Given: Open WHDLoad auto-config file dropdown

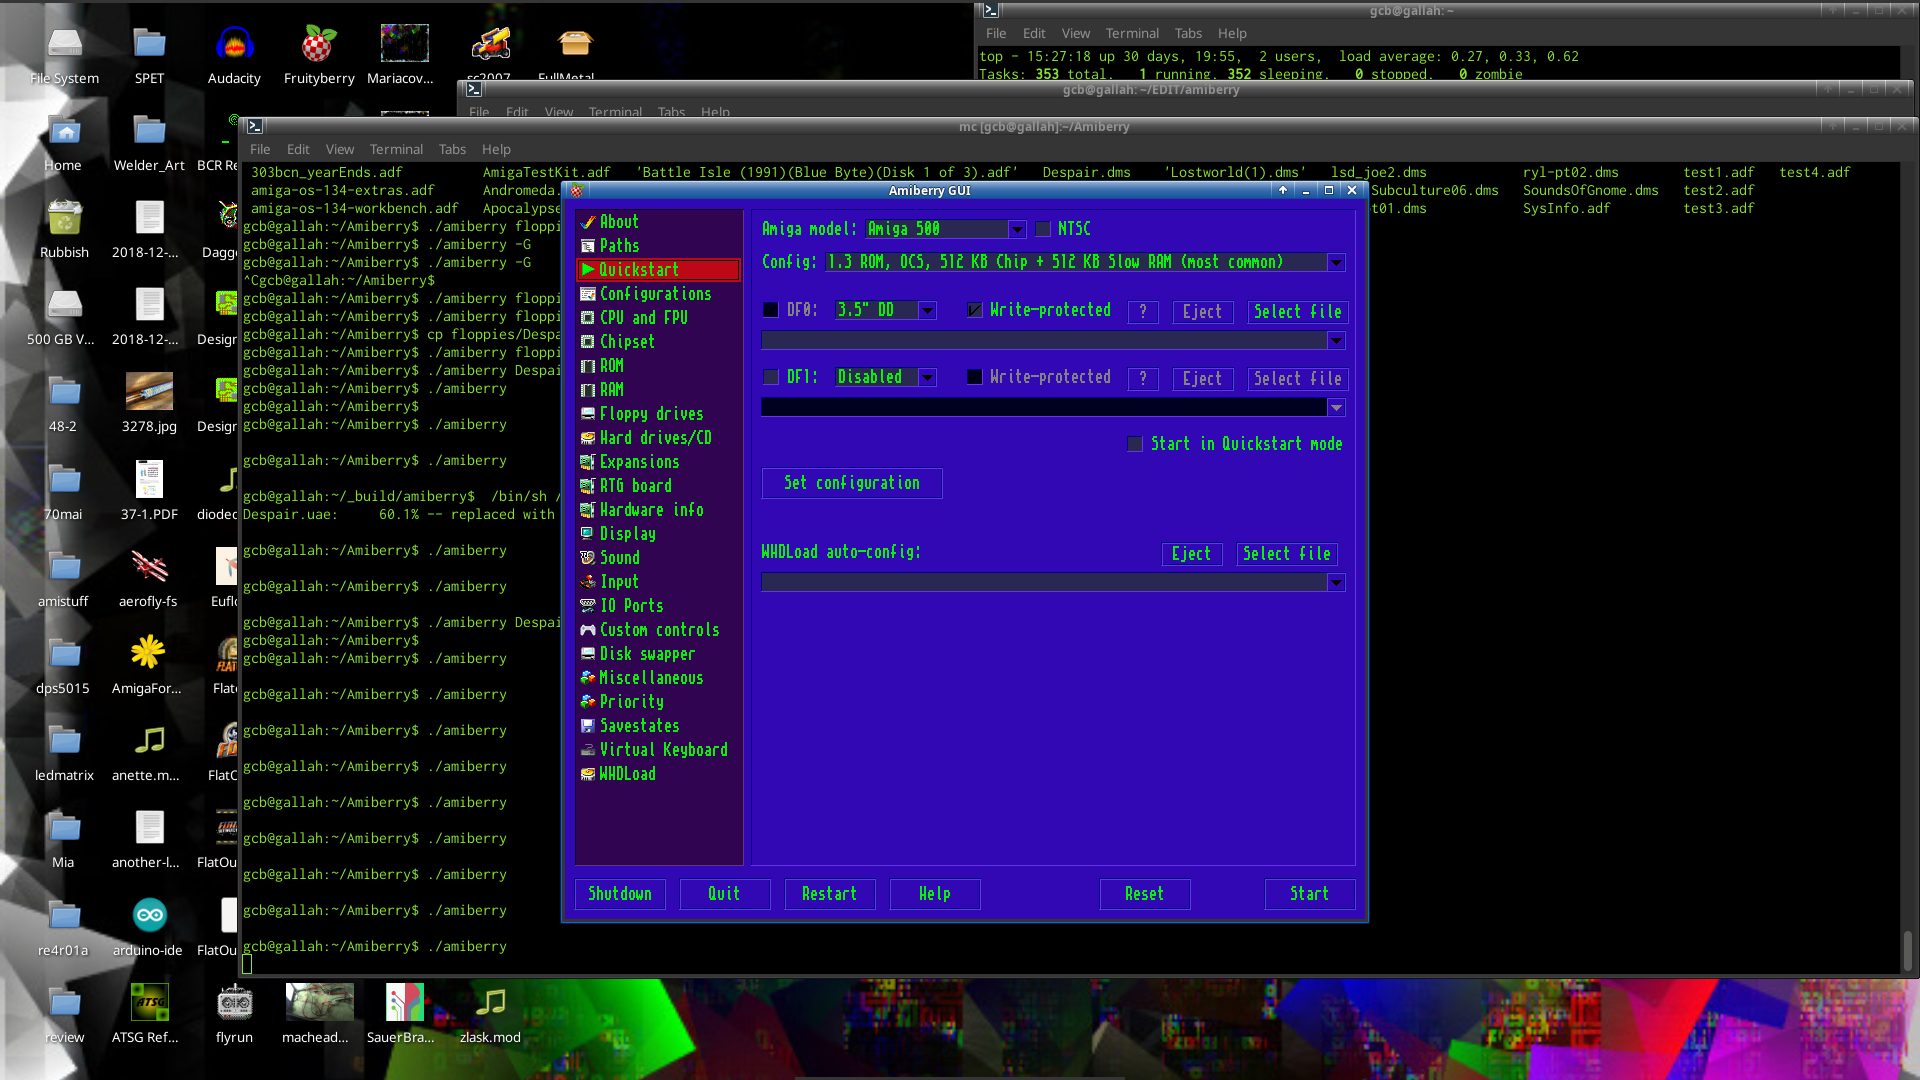Looking at the screenshot, I should point(1336,583).
